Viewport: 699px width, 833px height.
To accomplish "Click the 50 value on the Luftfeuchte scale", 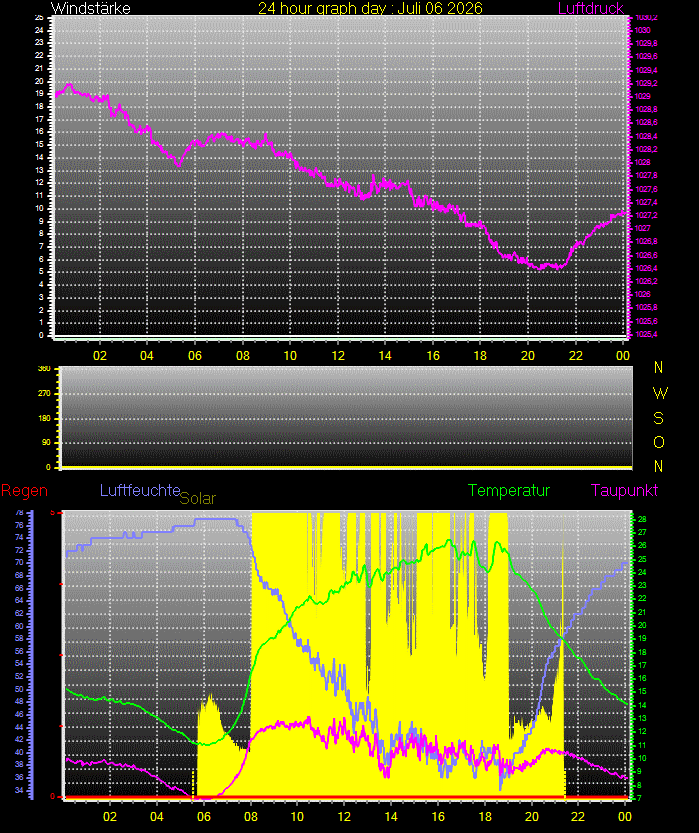I will click(19, 689).
